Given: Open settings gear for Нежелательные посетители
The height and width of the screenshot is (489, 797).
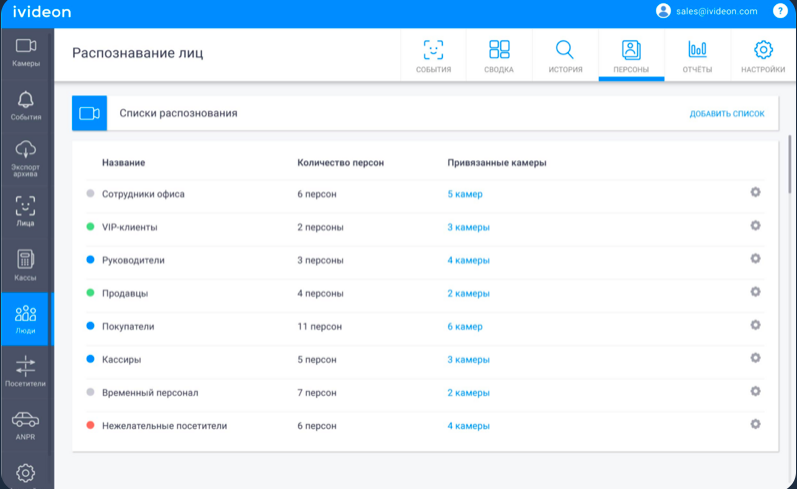Looking at the screenshot, I should (755, 424).
